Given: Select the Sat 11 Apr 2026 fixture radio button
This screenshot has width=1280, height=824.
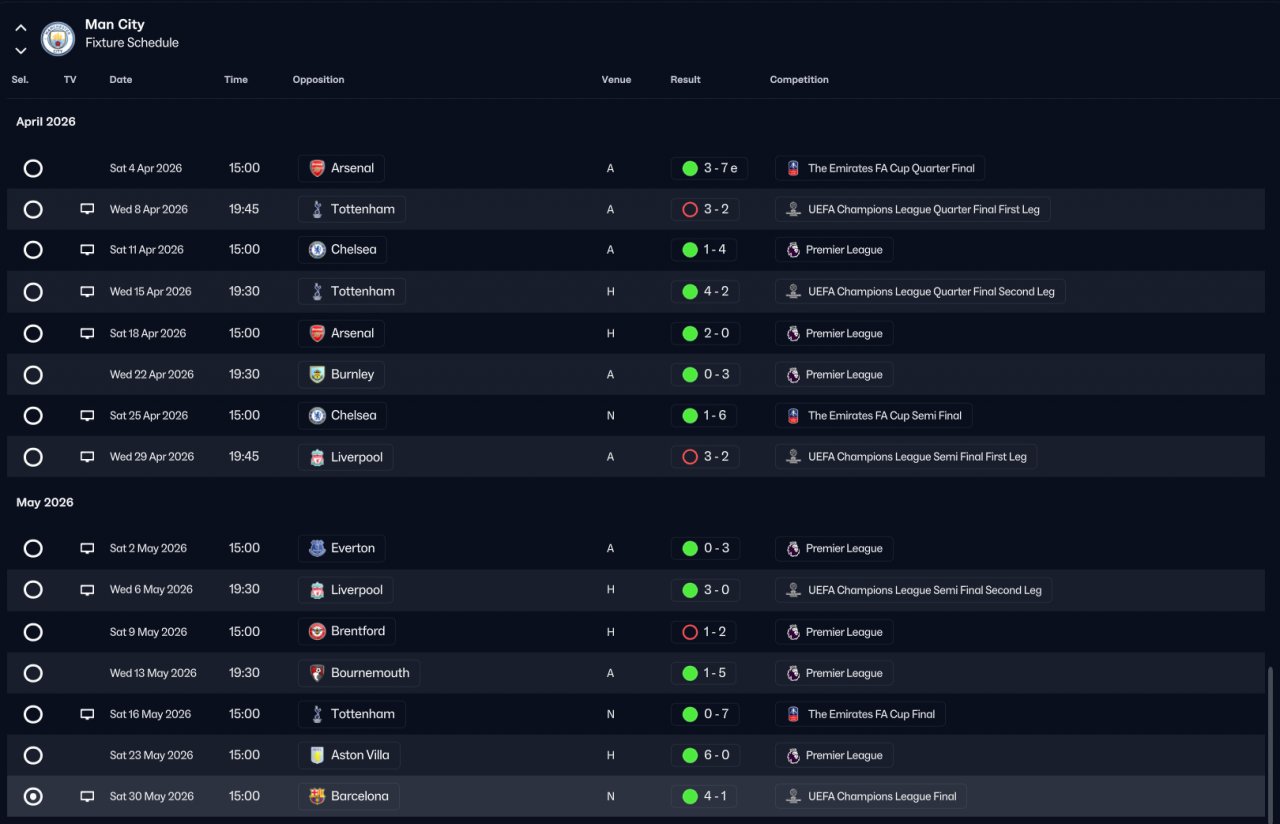Looking at the screenshot, I should (x=33, y=250).
